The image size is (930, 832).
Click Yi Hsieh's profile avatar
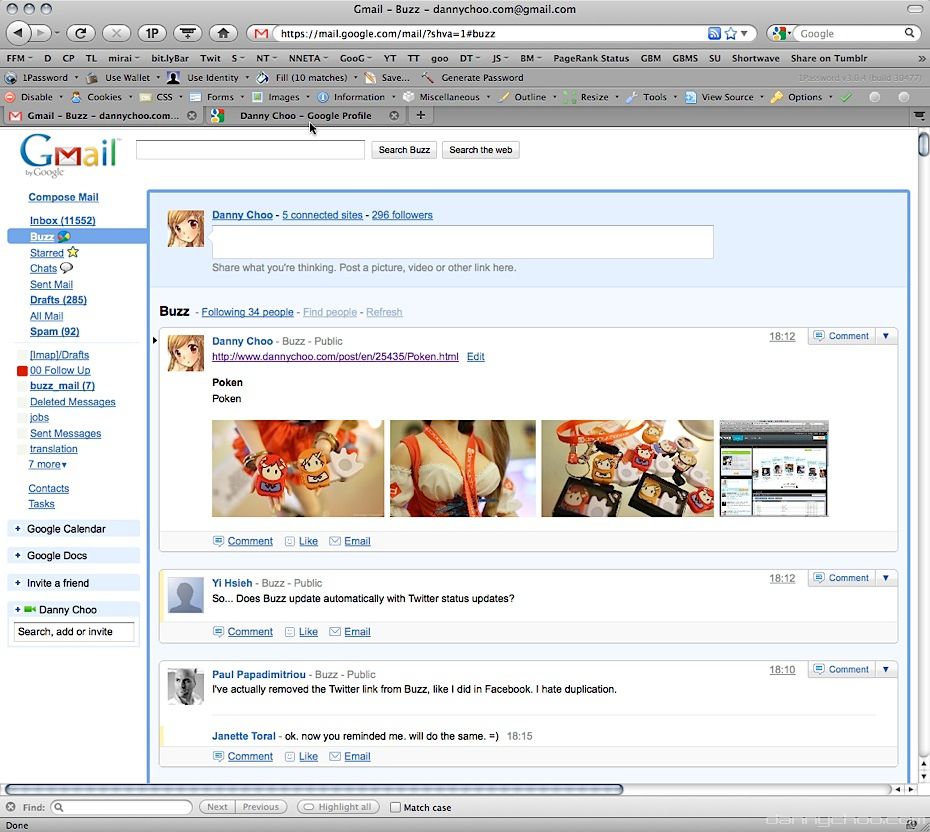(x=186, y=595)
